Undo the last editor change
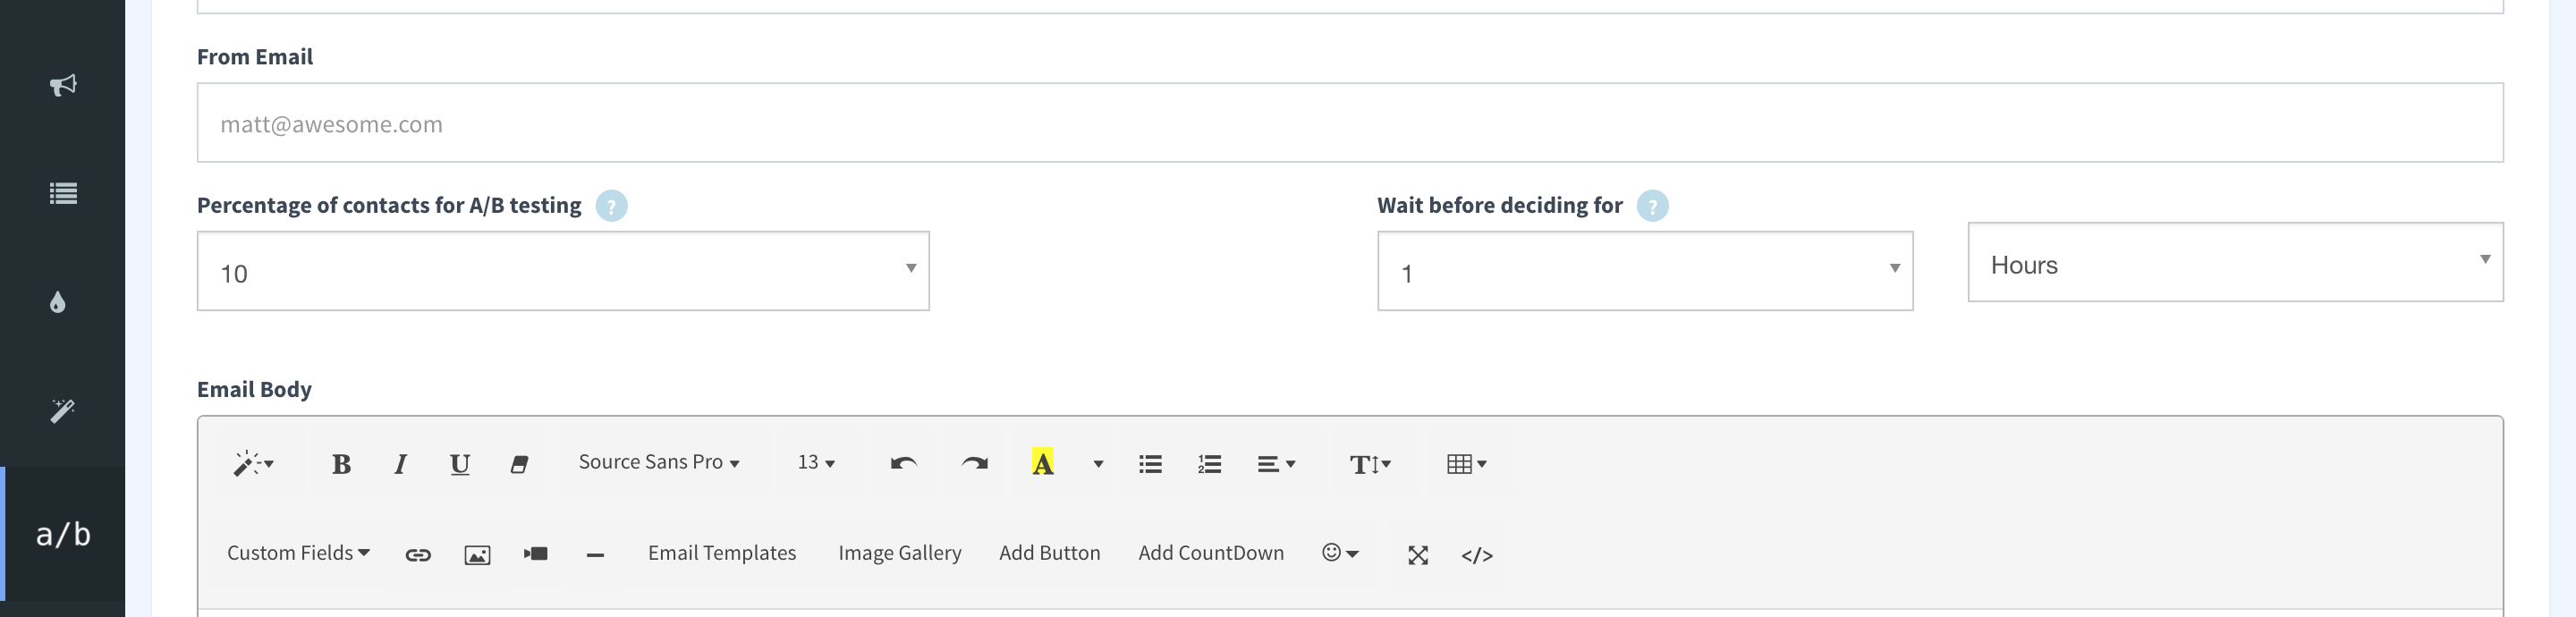Image resolution: width=2576 pixels, height=617 pixels. pyautogui.click(x=903, y=464)
